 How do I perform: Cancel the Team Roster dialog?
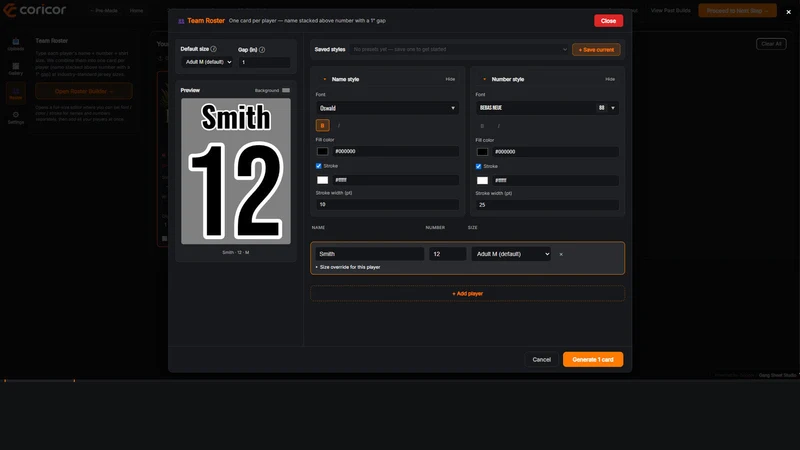click(x=541, y=360)
